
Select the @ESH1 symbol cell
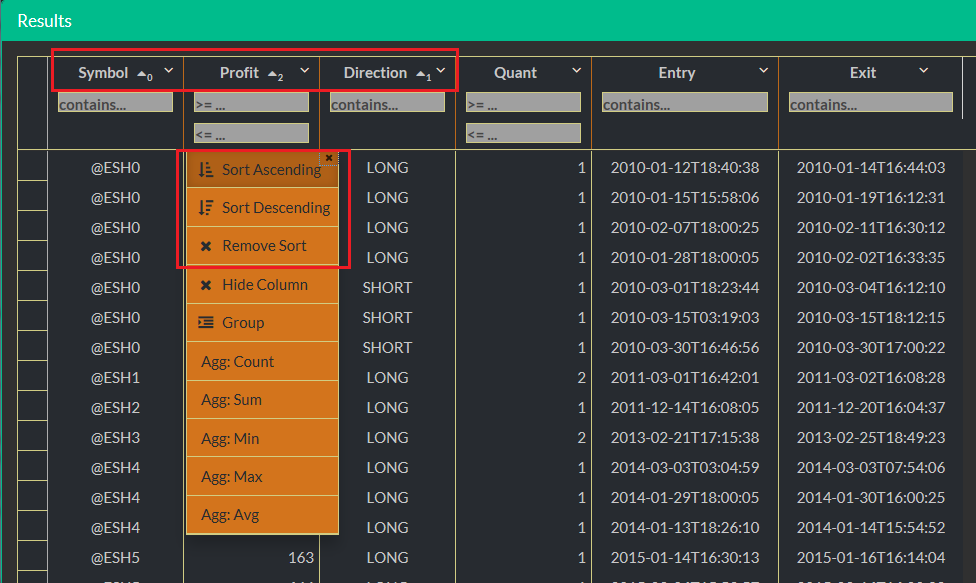(x=116, y=378)
